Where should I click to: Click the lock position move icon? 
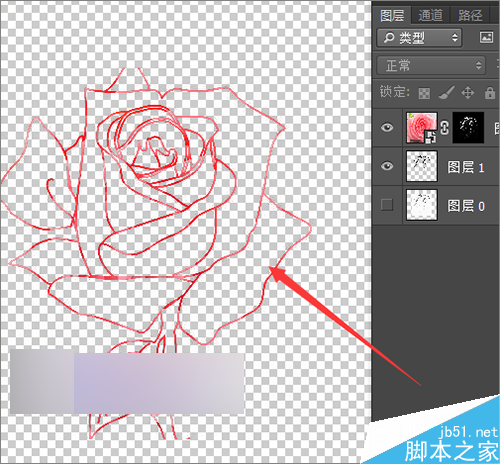468,93
